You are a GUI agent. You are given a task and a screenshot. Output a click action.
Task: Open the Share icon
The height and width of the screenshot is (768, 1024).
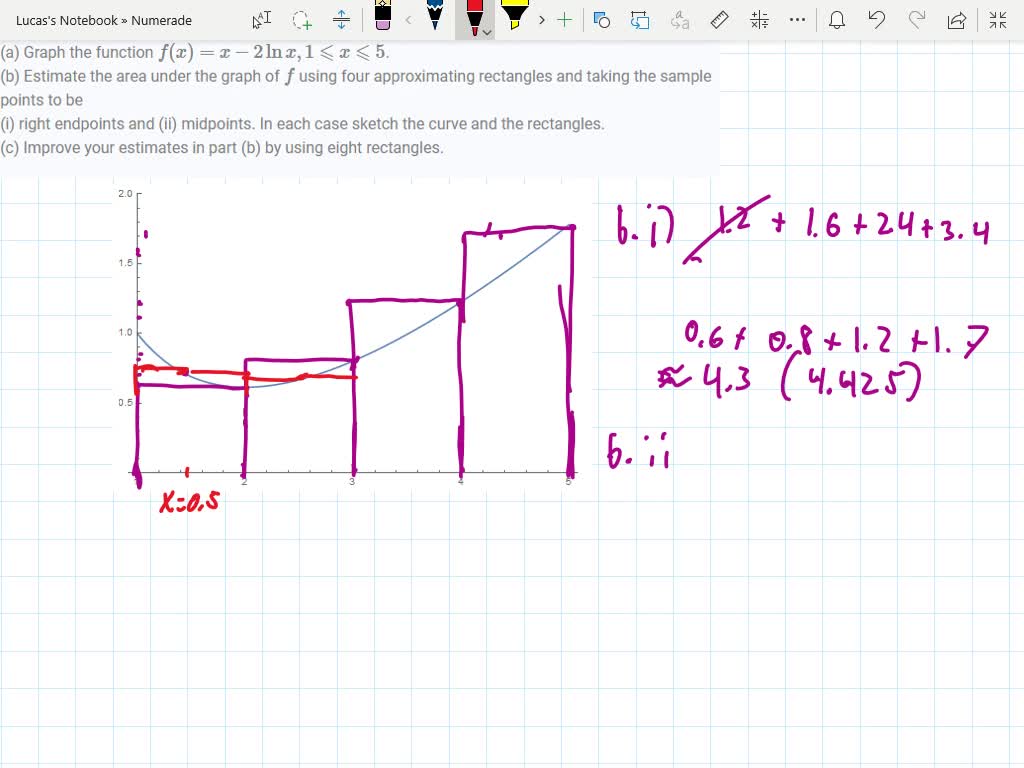coord(957,20)
